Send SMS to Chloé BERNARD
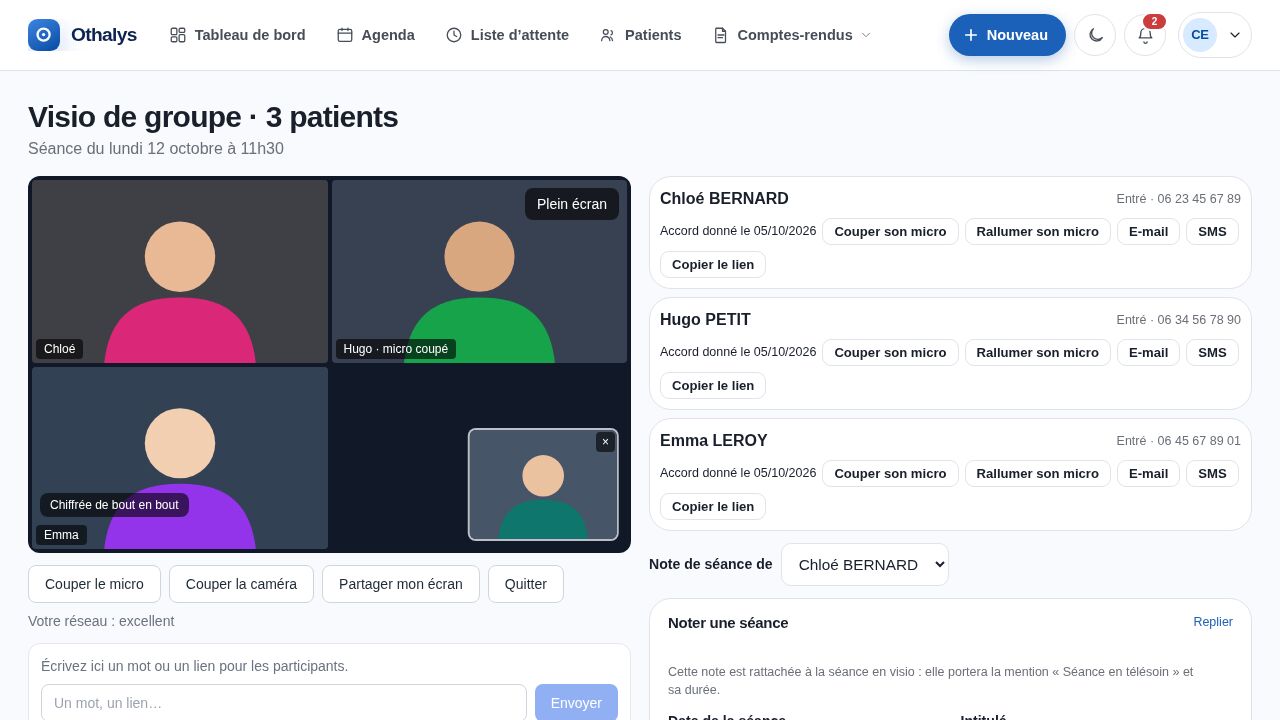 1212,231
